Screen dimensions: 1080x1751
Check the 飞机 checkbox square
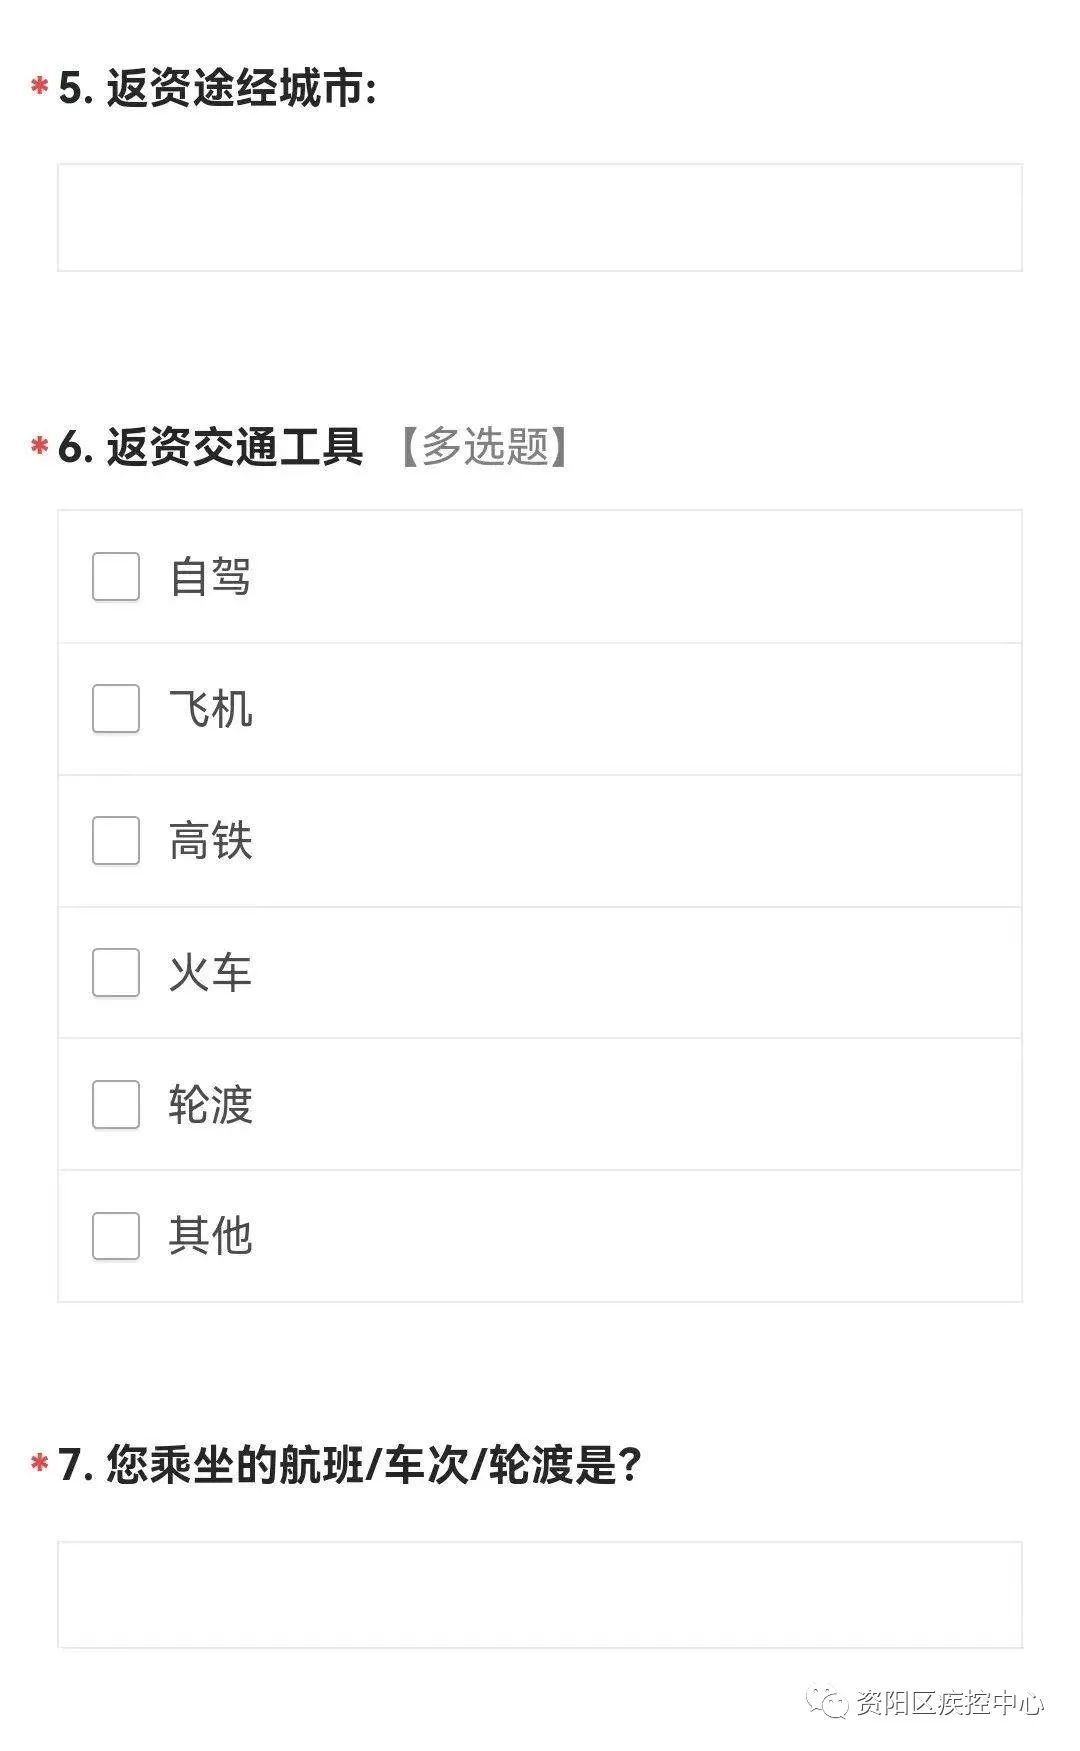(x=116, y=709)
